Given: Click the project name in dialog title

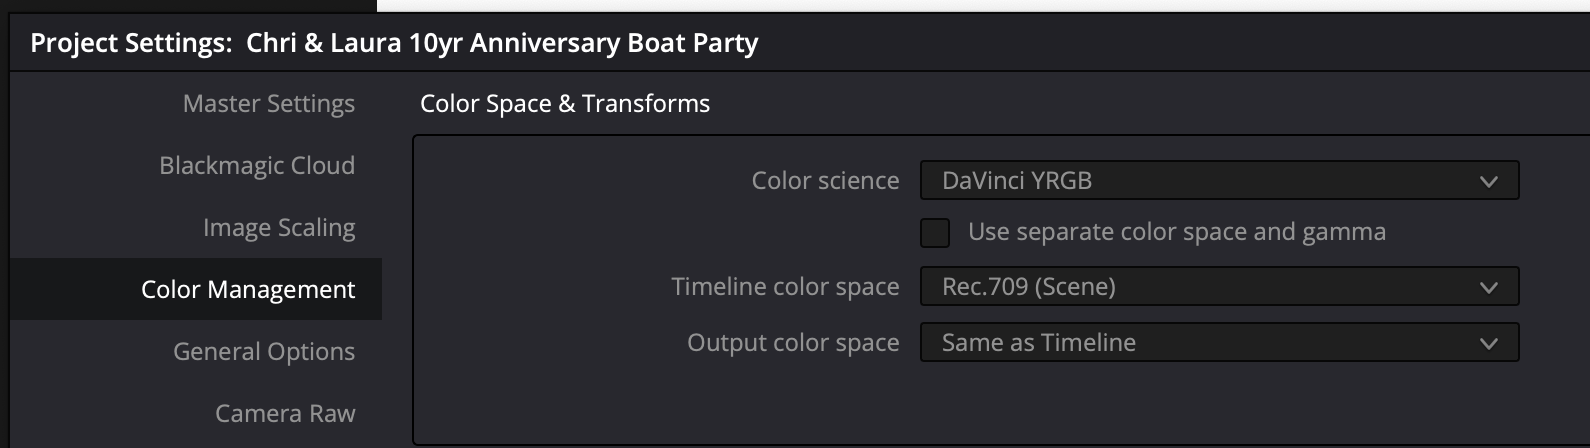Looking at the screenshot, I should tap(502, 43).
